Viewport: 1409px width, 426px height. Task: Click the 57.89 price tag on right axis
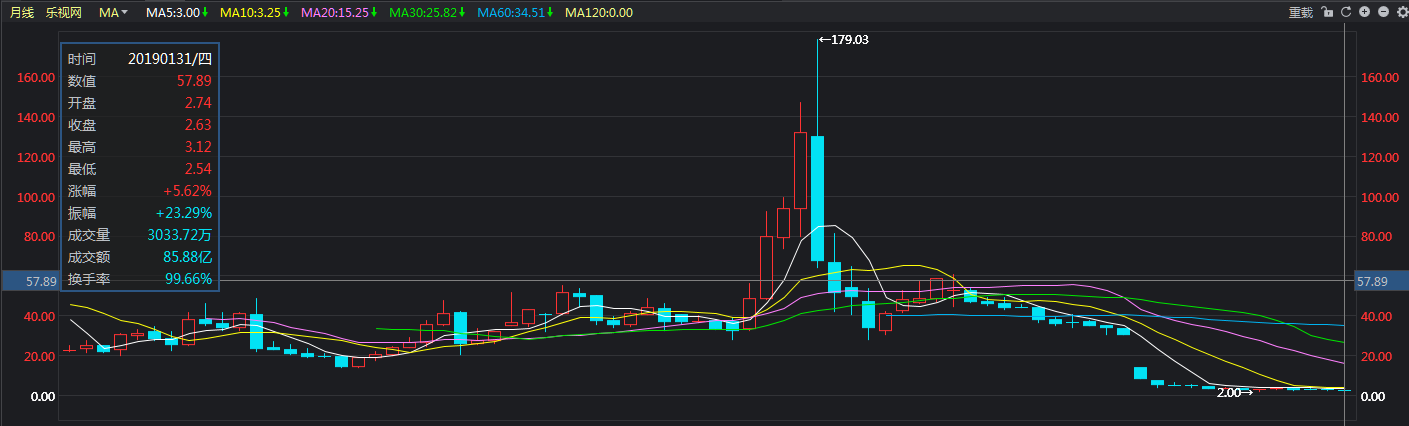click(x=1372, y=282)
